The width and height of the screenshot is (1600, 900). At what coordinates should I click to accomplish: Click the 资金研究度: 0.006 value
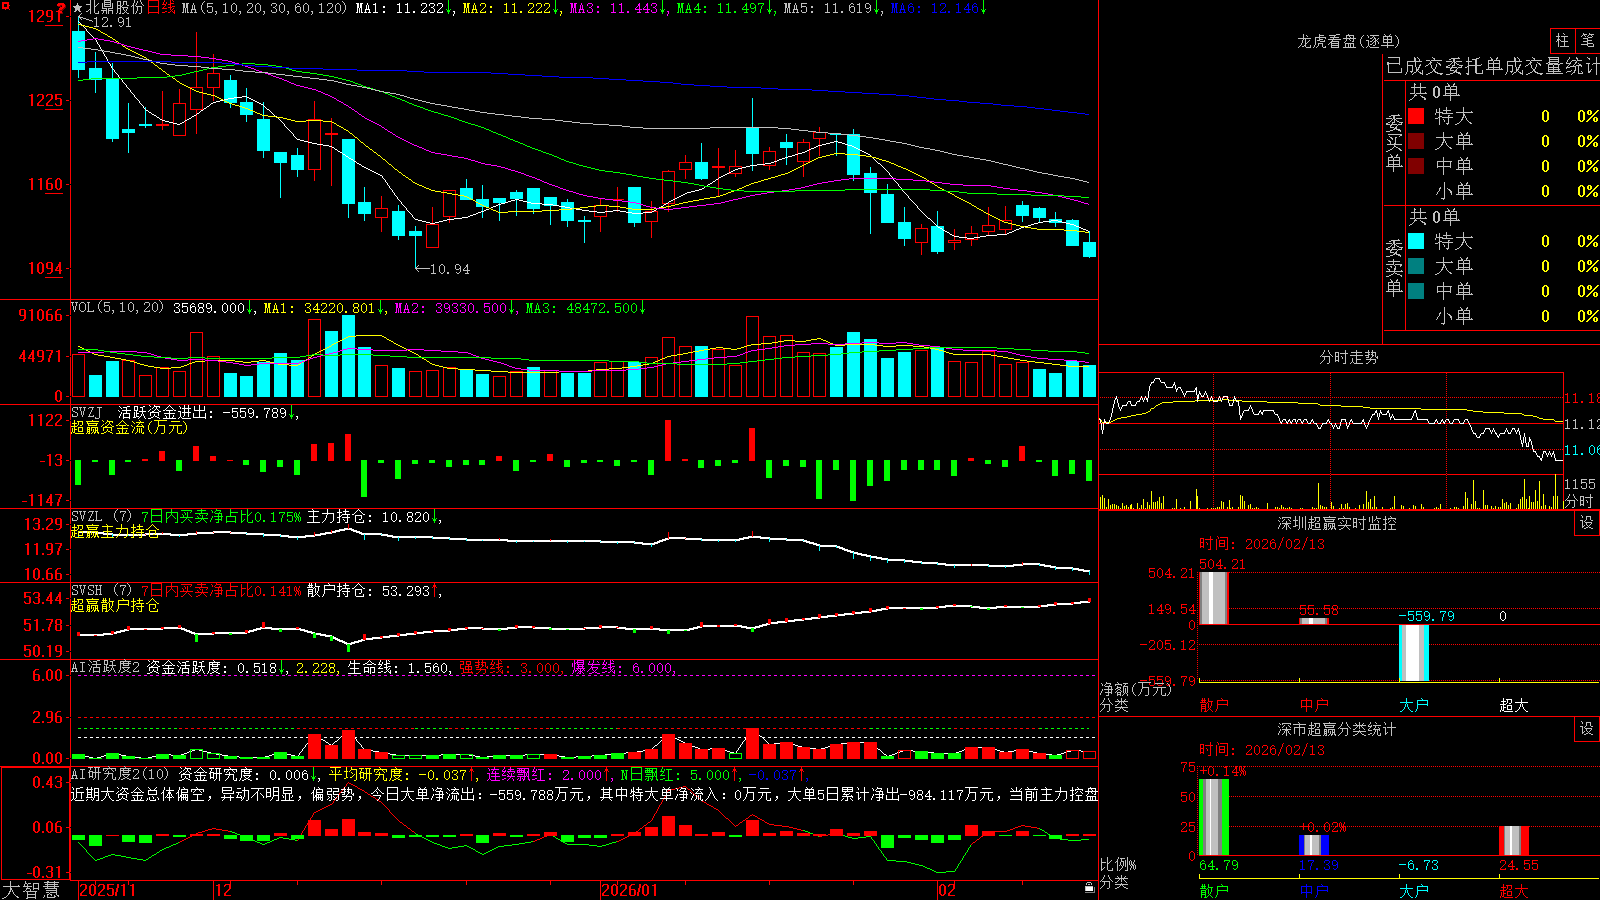coord(243,774)
